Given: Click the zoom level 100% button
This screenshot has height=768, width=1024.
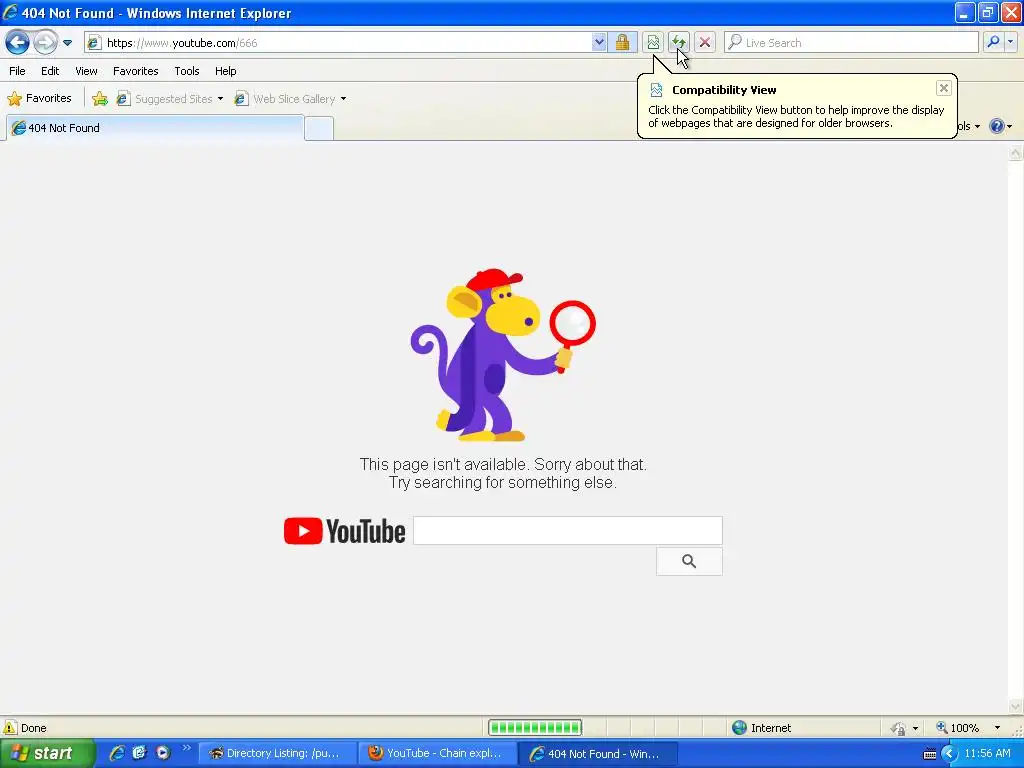Looking at the screenshot, I should 958,728.
